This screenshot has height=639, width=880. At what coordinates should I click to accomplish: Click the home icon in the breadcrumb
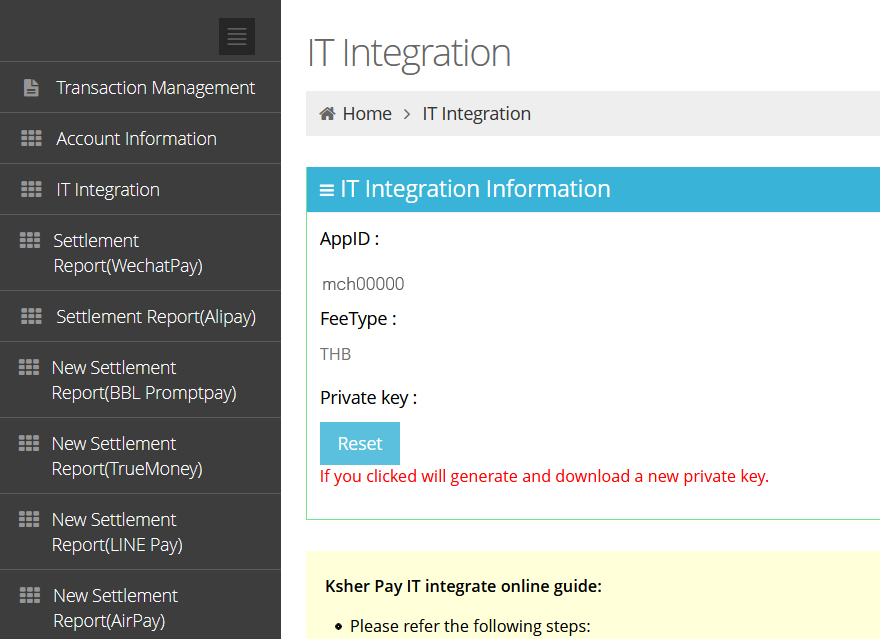[327, 113]
